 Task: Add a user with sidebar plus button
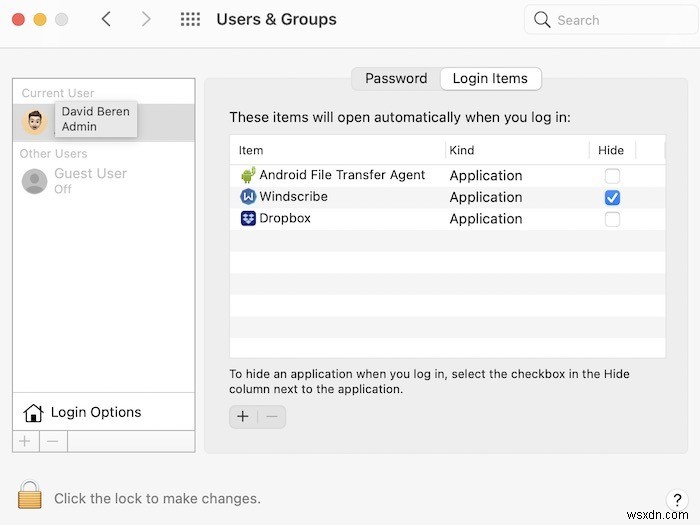click(x=25, y=442)
